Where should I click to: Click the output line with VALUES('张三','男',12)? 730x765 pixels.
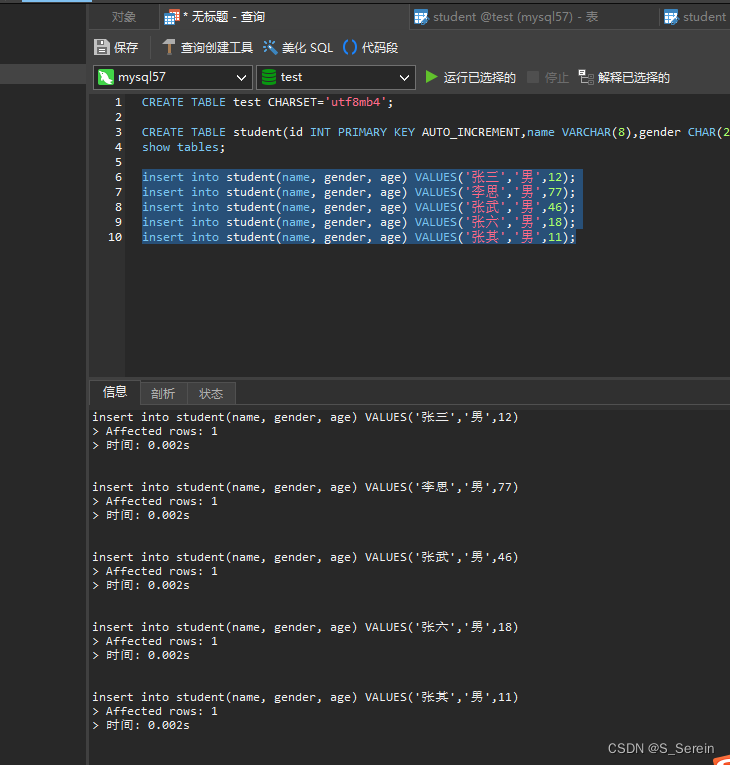pyautogui.click(x=305, y=417)
